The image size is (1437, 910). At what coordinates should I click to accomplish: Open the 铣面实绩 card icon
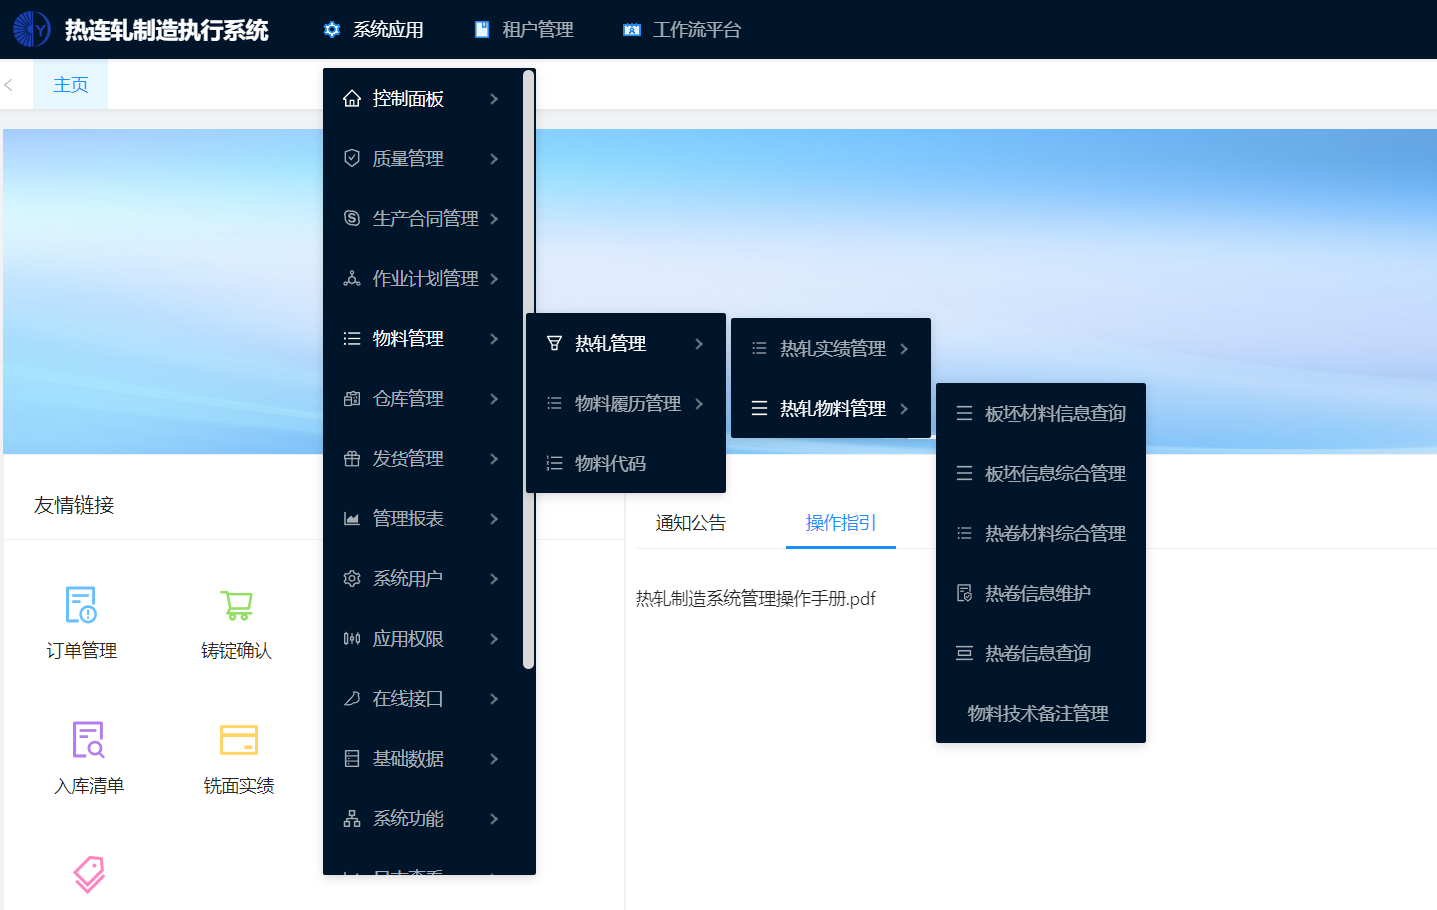(238, 740)
